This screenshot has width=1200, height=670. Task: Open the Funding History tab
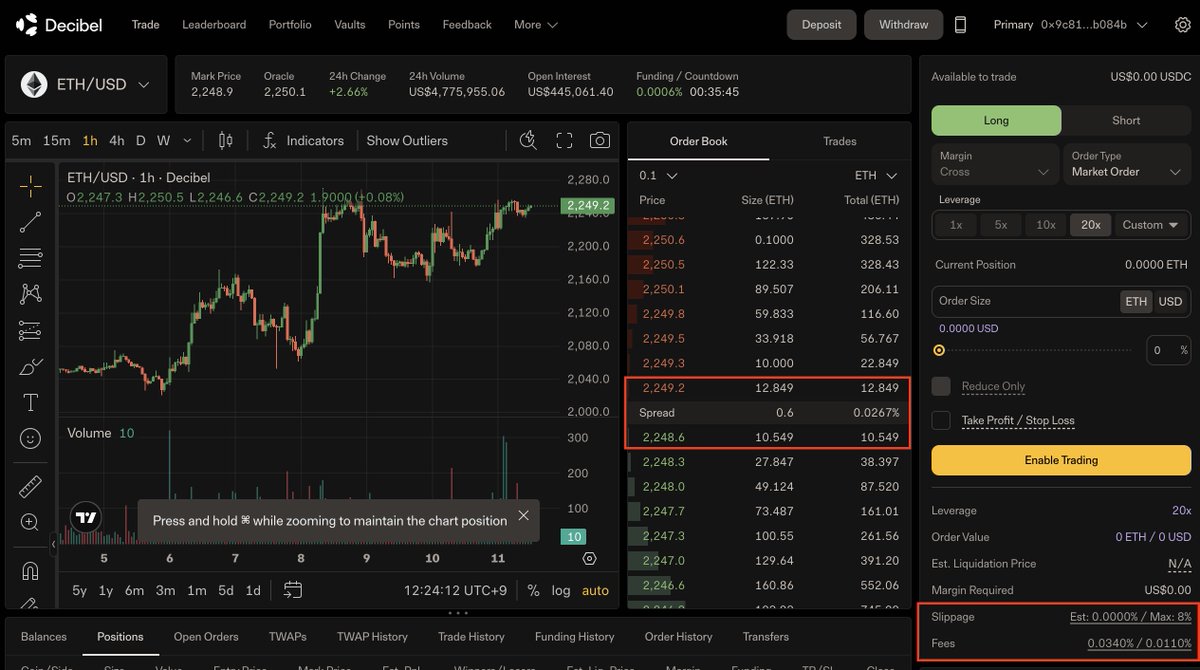pyautogui.click(x=575, y=636)
